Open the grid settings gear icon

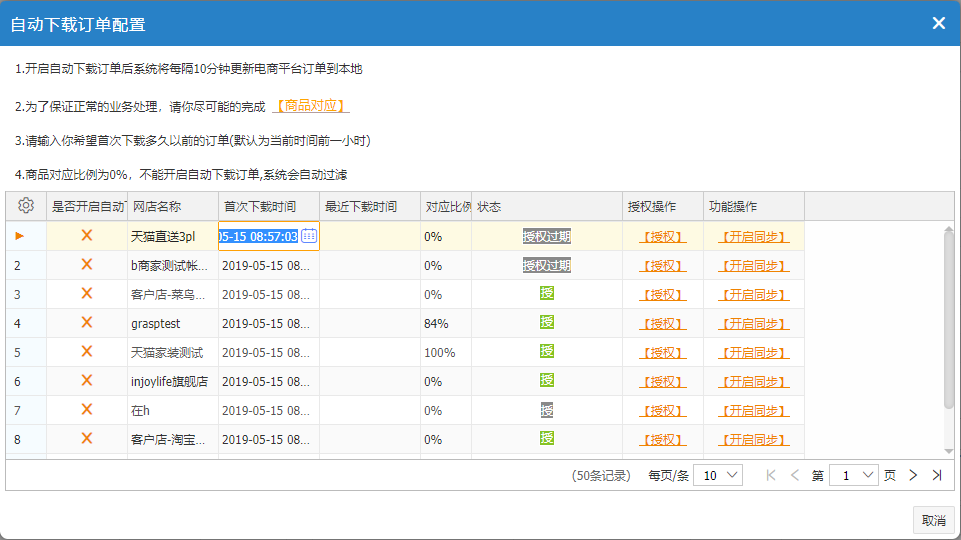(x=26, y=206)
